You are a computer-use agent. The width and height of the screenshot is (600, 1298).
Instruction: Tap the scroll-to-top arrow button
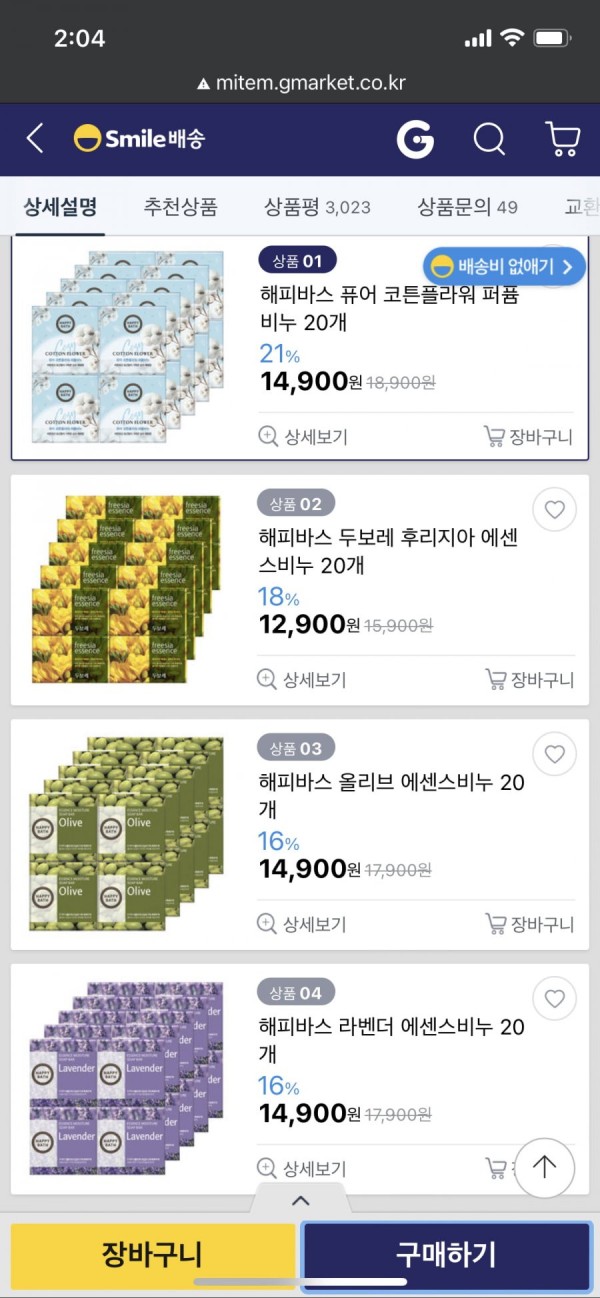point(544,1167)
